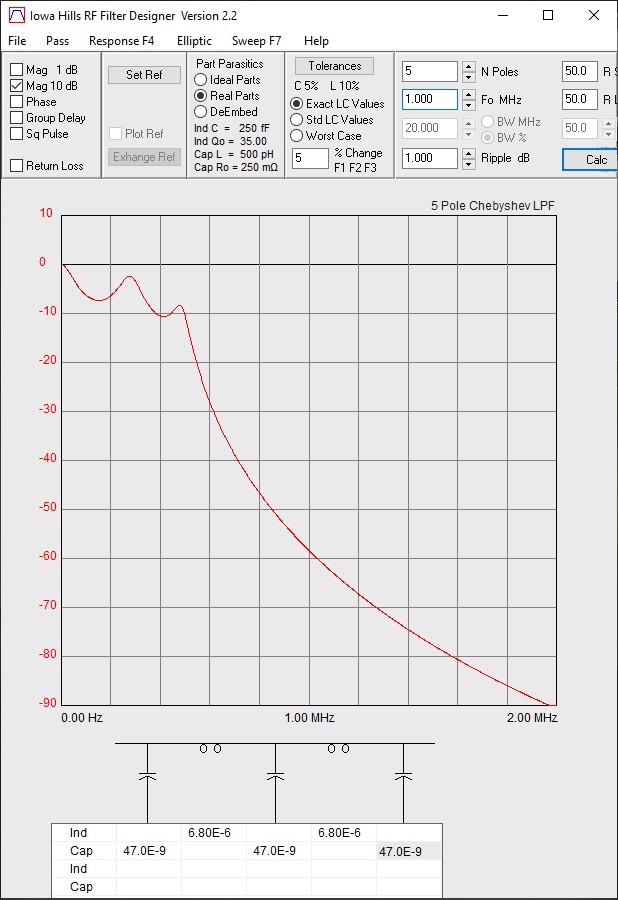Open the Help menu
This screenshot has height=900, width=618.
point(316,41)
